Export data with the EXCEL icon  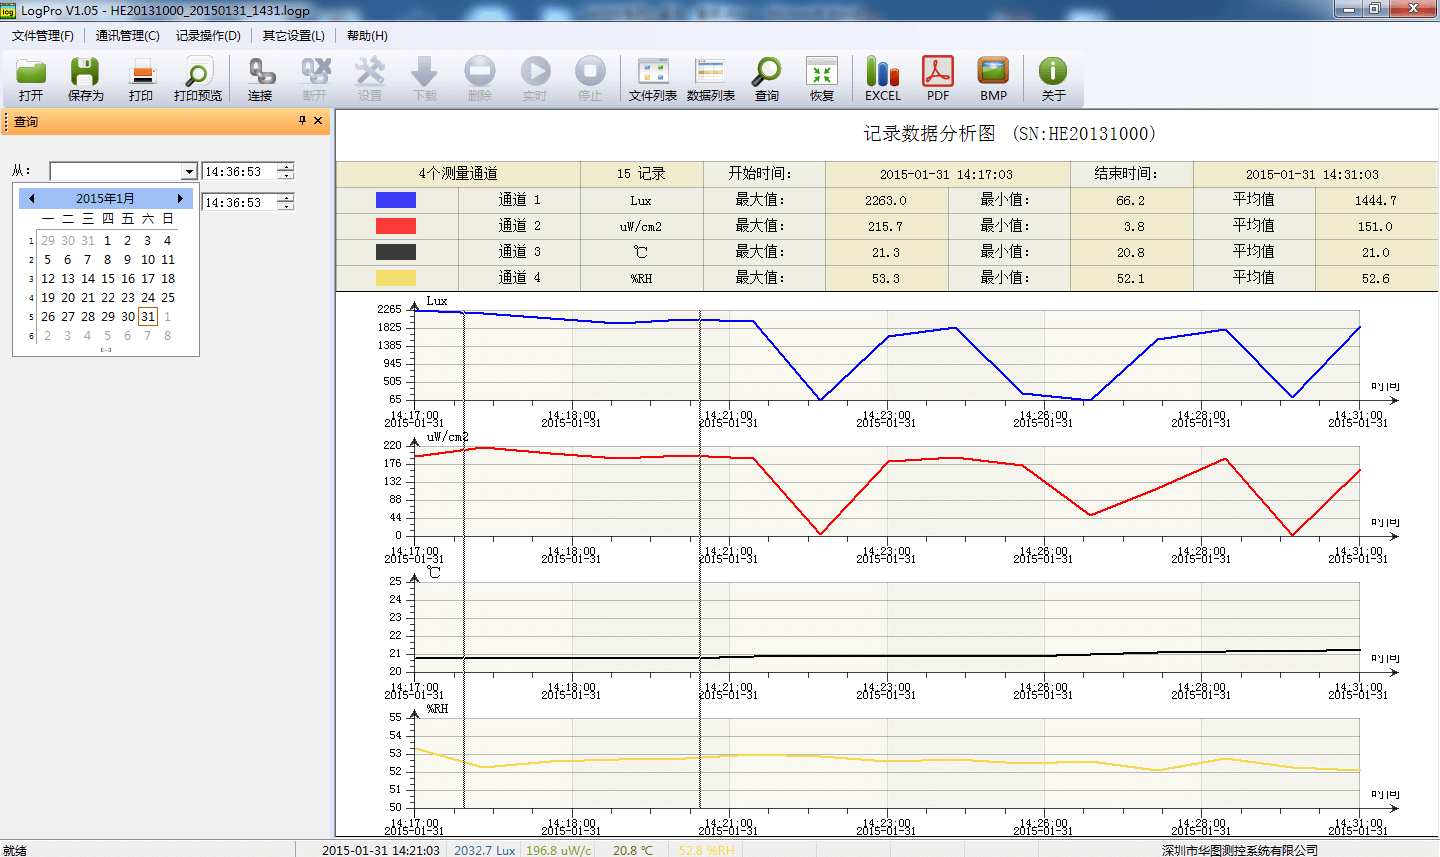[x=882, y=78]
